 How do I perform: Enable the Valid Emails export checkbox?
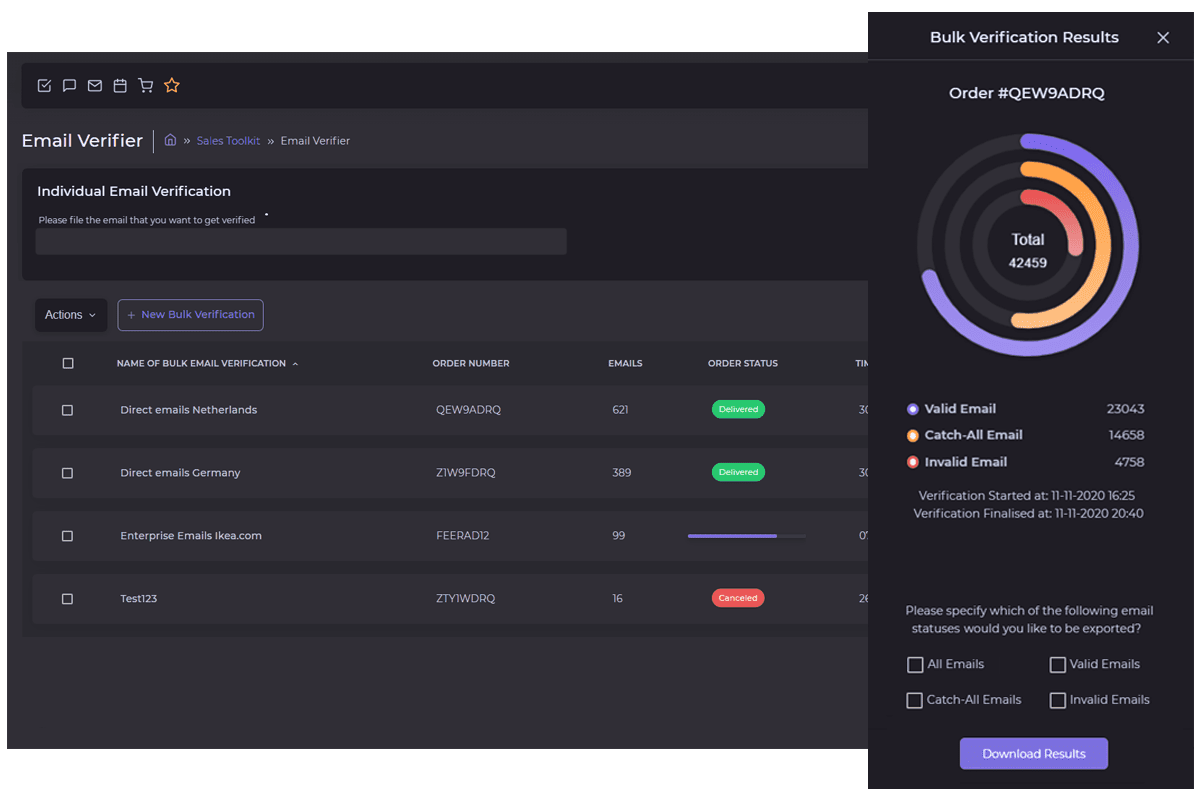[1057, 665]
